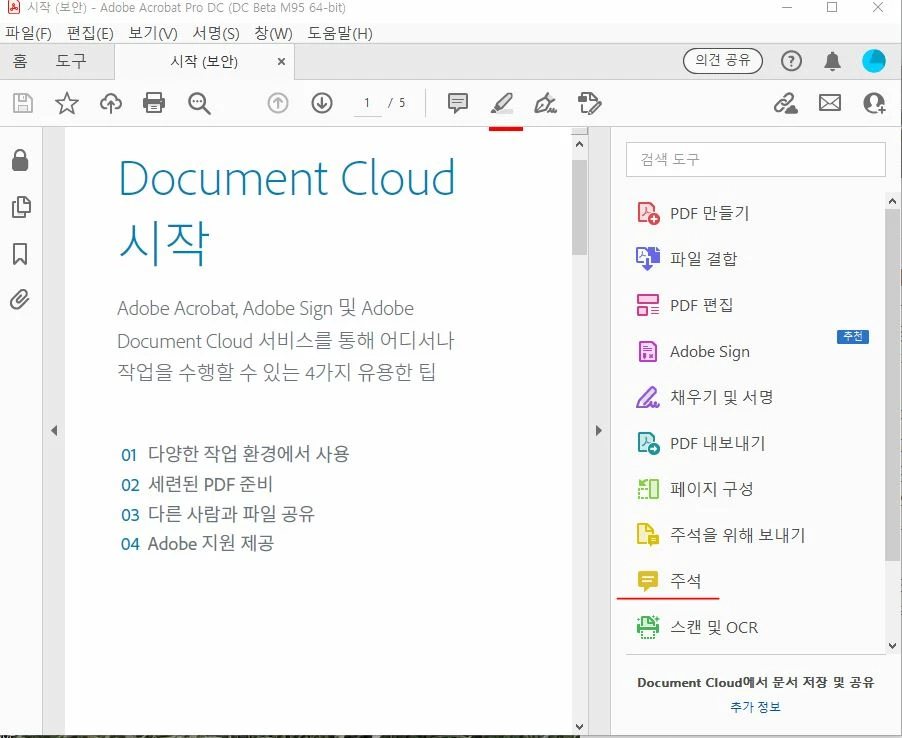Open the 파일(F) menu
This screenshot has height=738, width=902.
pyautogui.click(x=28, y=33)
